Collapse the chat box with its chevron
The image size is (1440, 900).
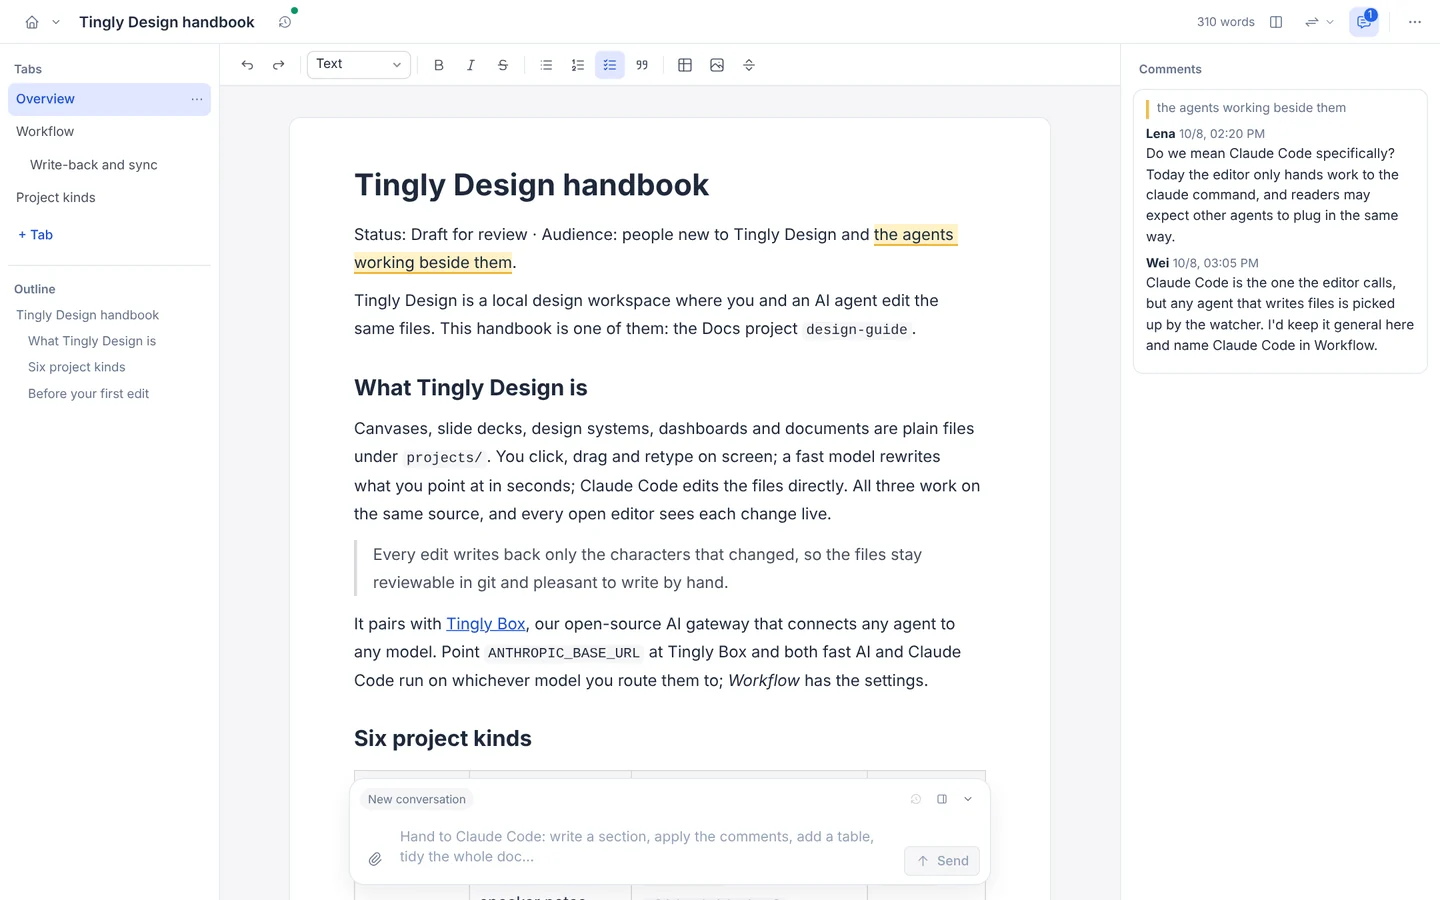(968, 799)
